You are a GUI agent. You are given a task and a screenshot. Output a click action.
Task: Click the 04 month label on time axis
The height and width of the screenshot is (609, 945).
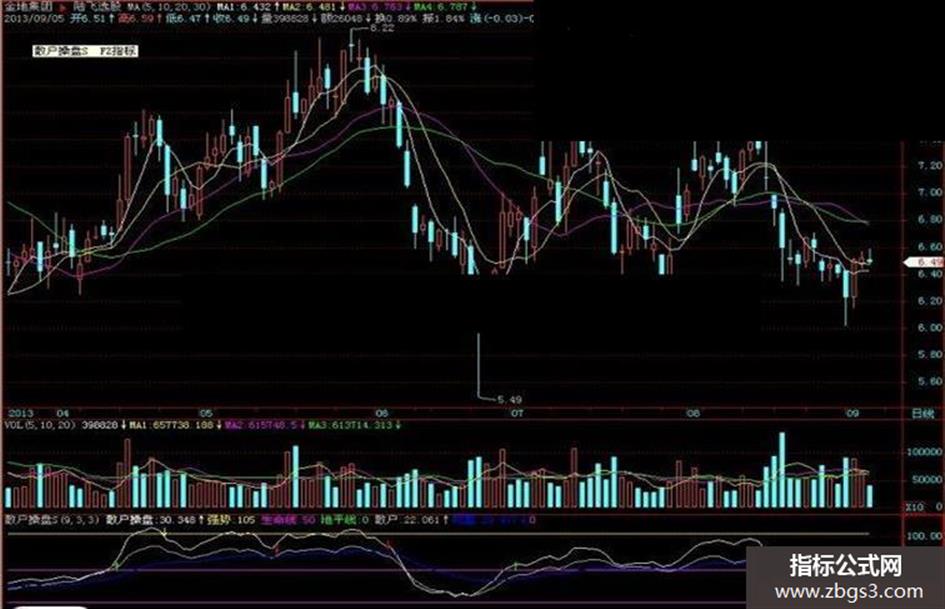(x=62, y=414)
